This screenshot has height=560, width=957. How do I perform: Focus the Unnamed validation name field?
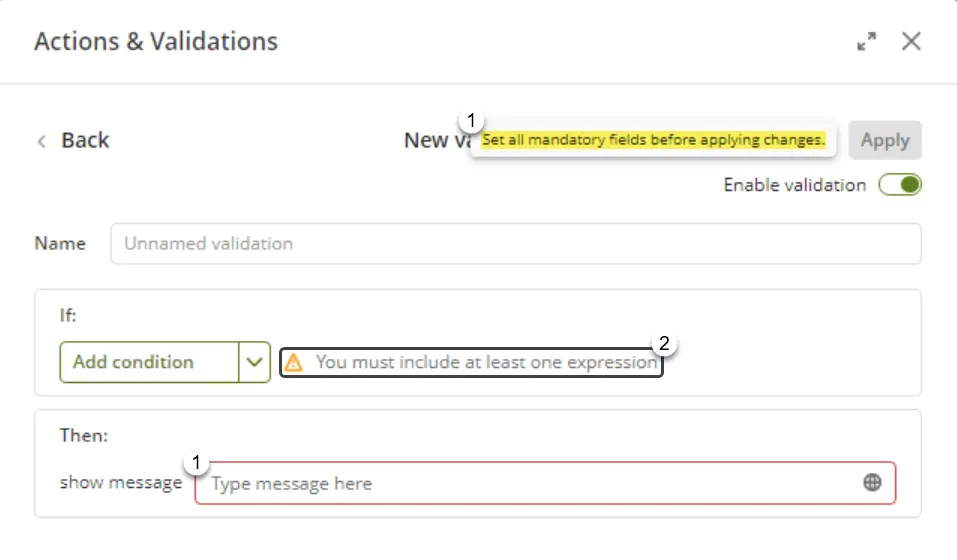coord(516,243)
